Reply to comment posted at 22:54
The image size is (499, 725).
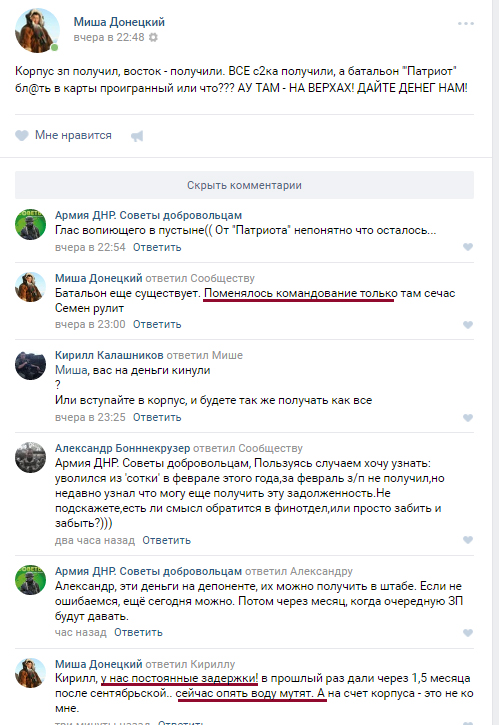(x=157, y=247)
